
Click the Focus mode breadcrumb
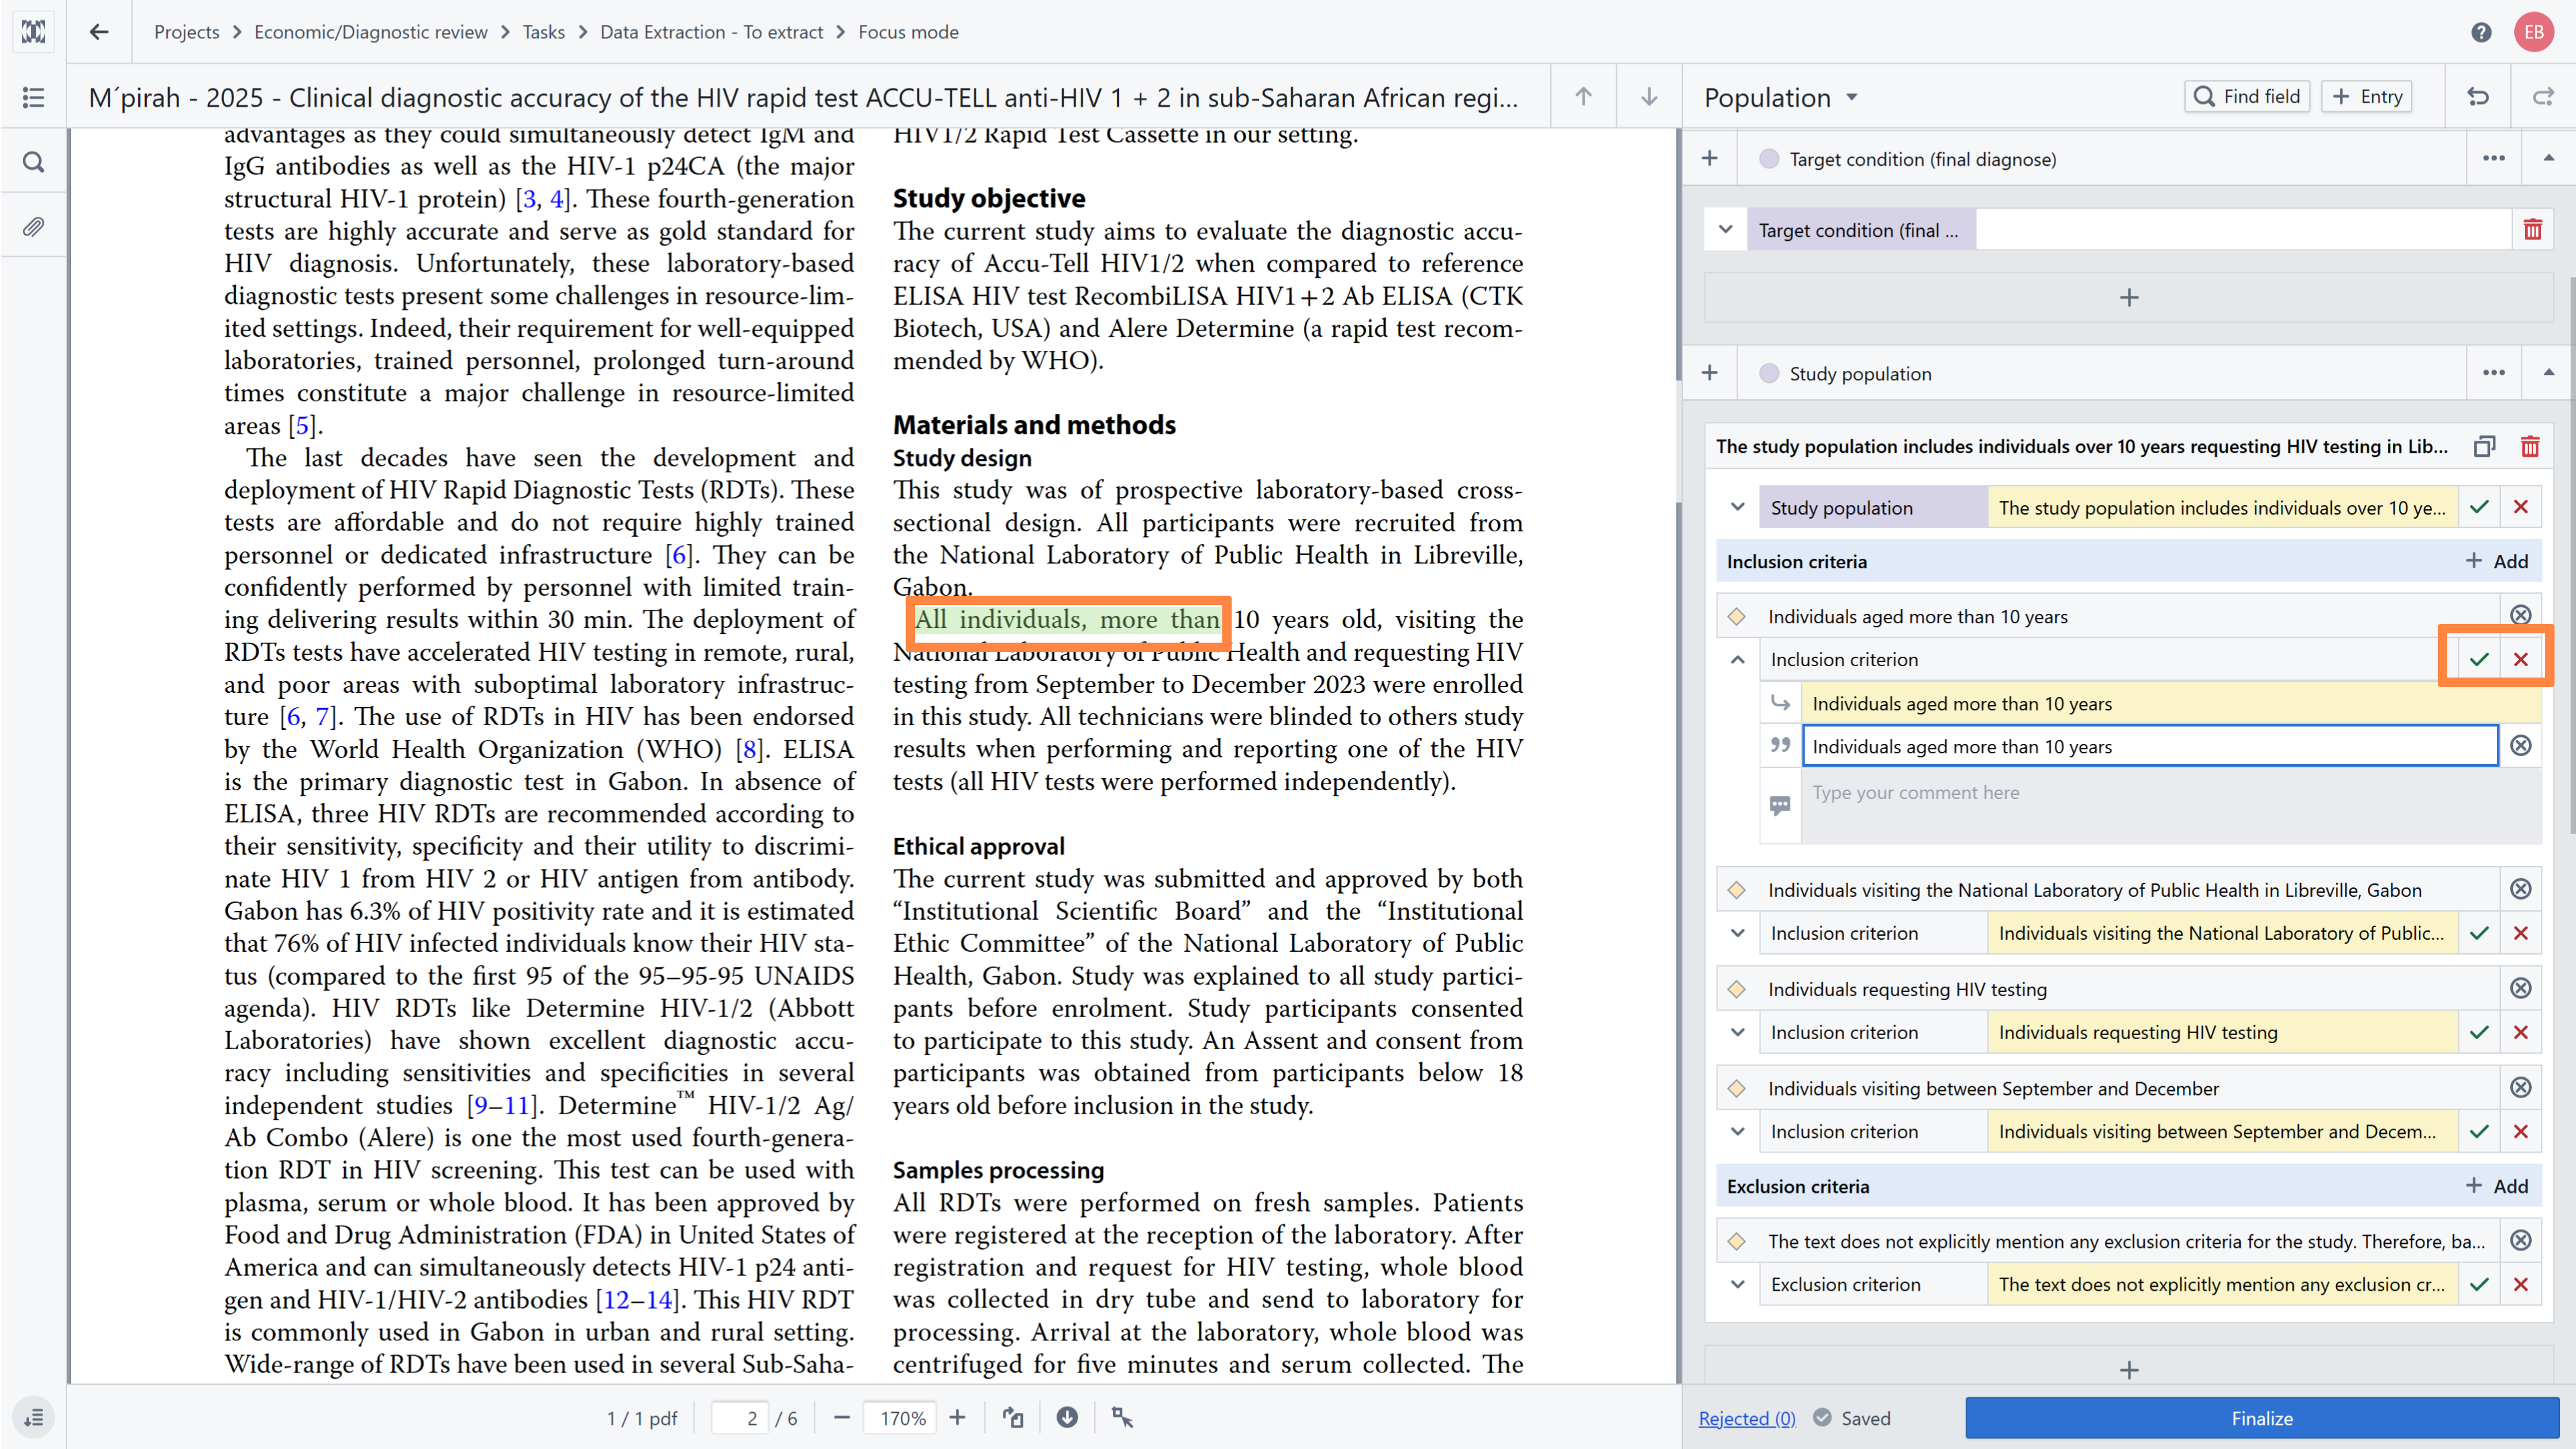click(908, 32)
